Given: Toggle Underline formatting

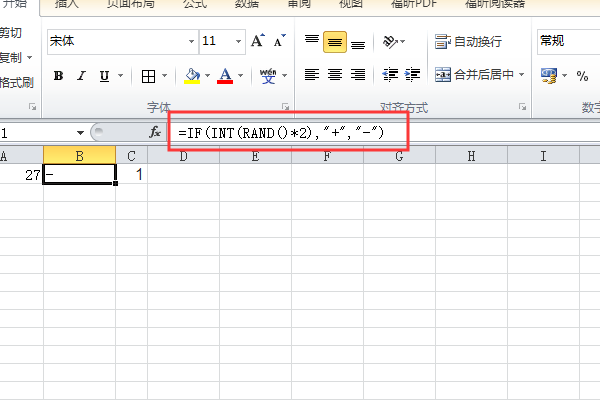Looking at the screenshot, I should click(104, 76).
